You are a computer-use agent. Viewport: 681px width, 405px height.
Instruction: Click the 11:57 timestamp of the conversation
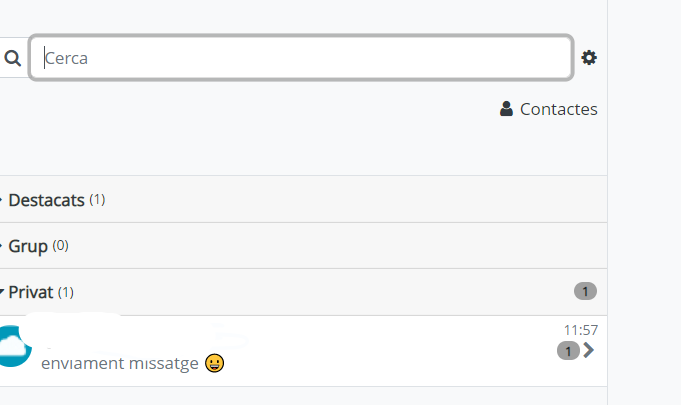click(581, 330)
